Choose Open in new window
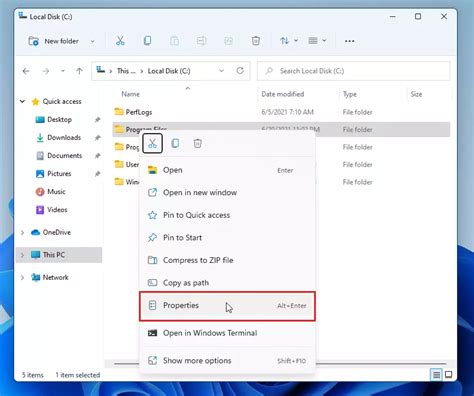This screenshot has height=396, width=474. point(227,192)
